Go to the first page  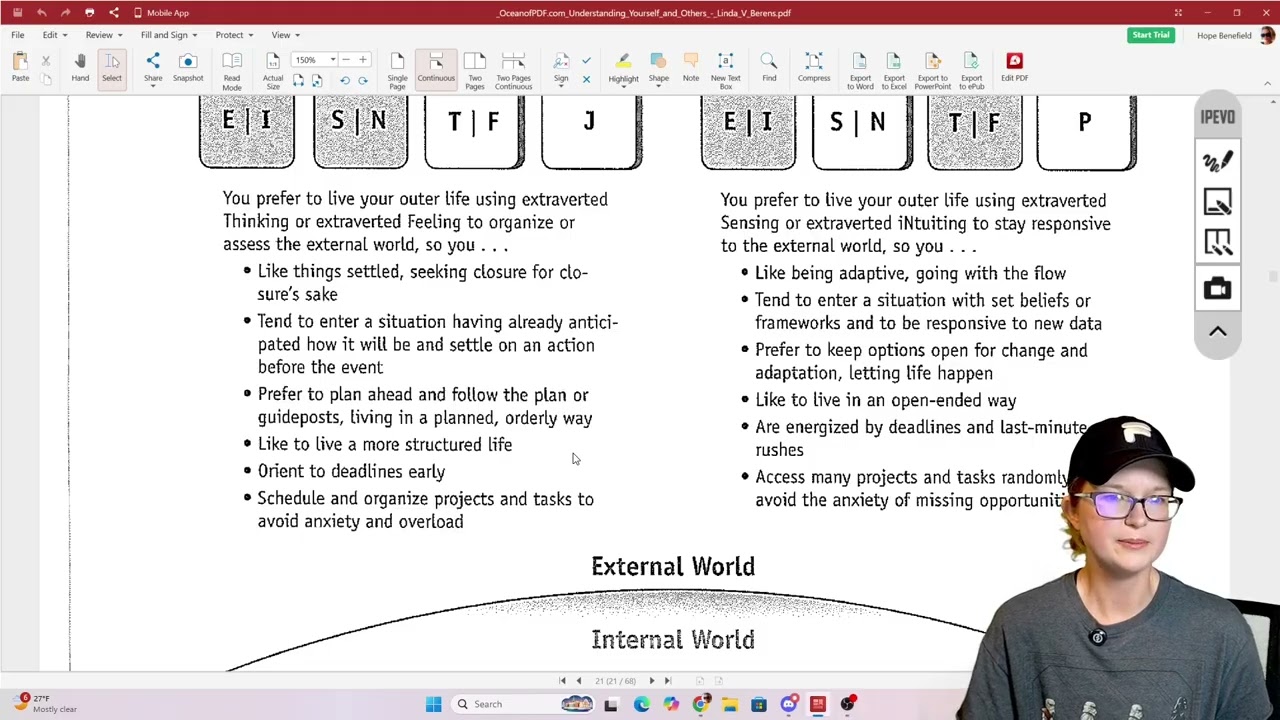point(562,681)
